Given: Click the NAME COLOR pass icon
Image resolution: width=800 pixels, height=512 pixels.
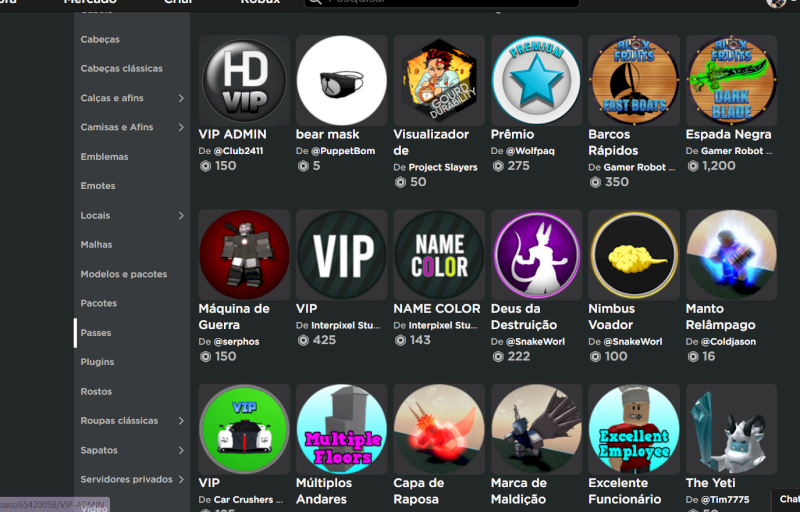Looking at the screenshot, I should tap(439, 255).
